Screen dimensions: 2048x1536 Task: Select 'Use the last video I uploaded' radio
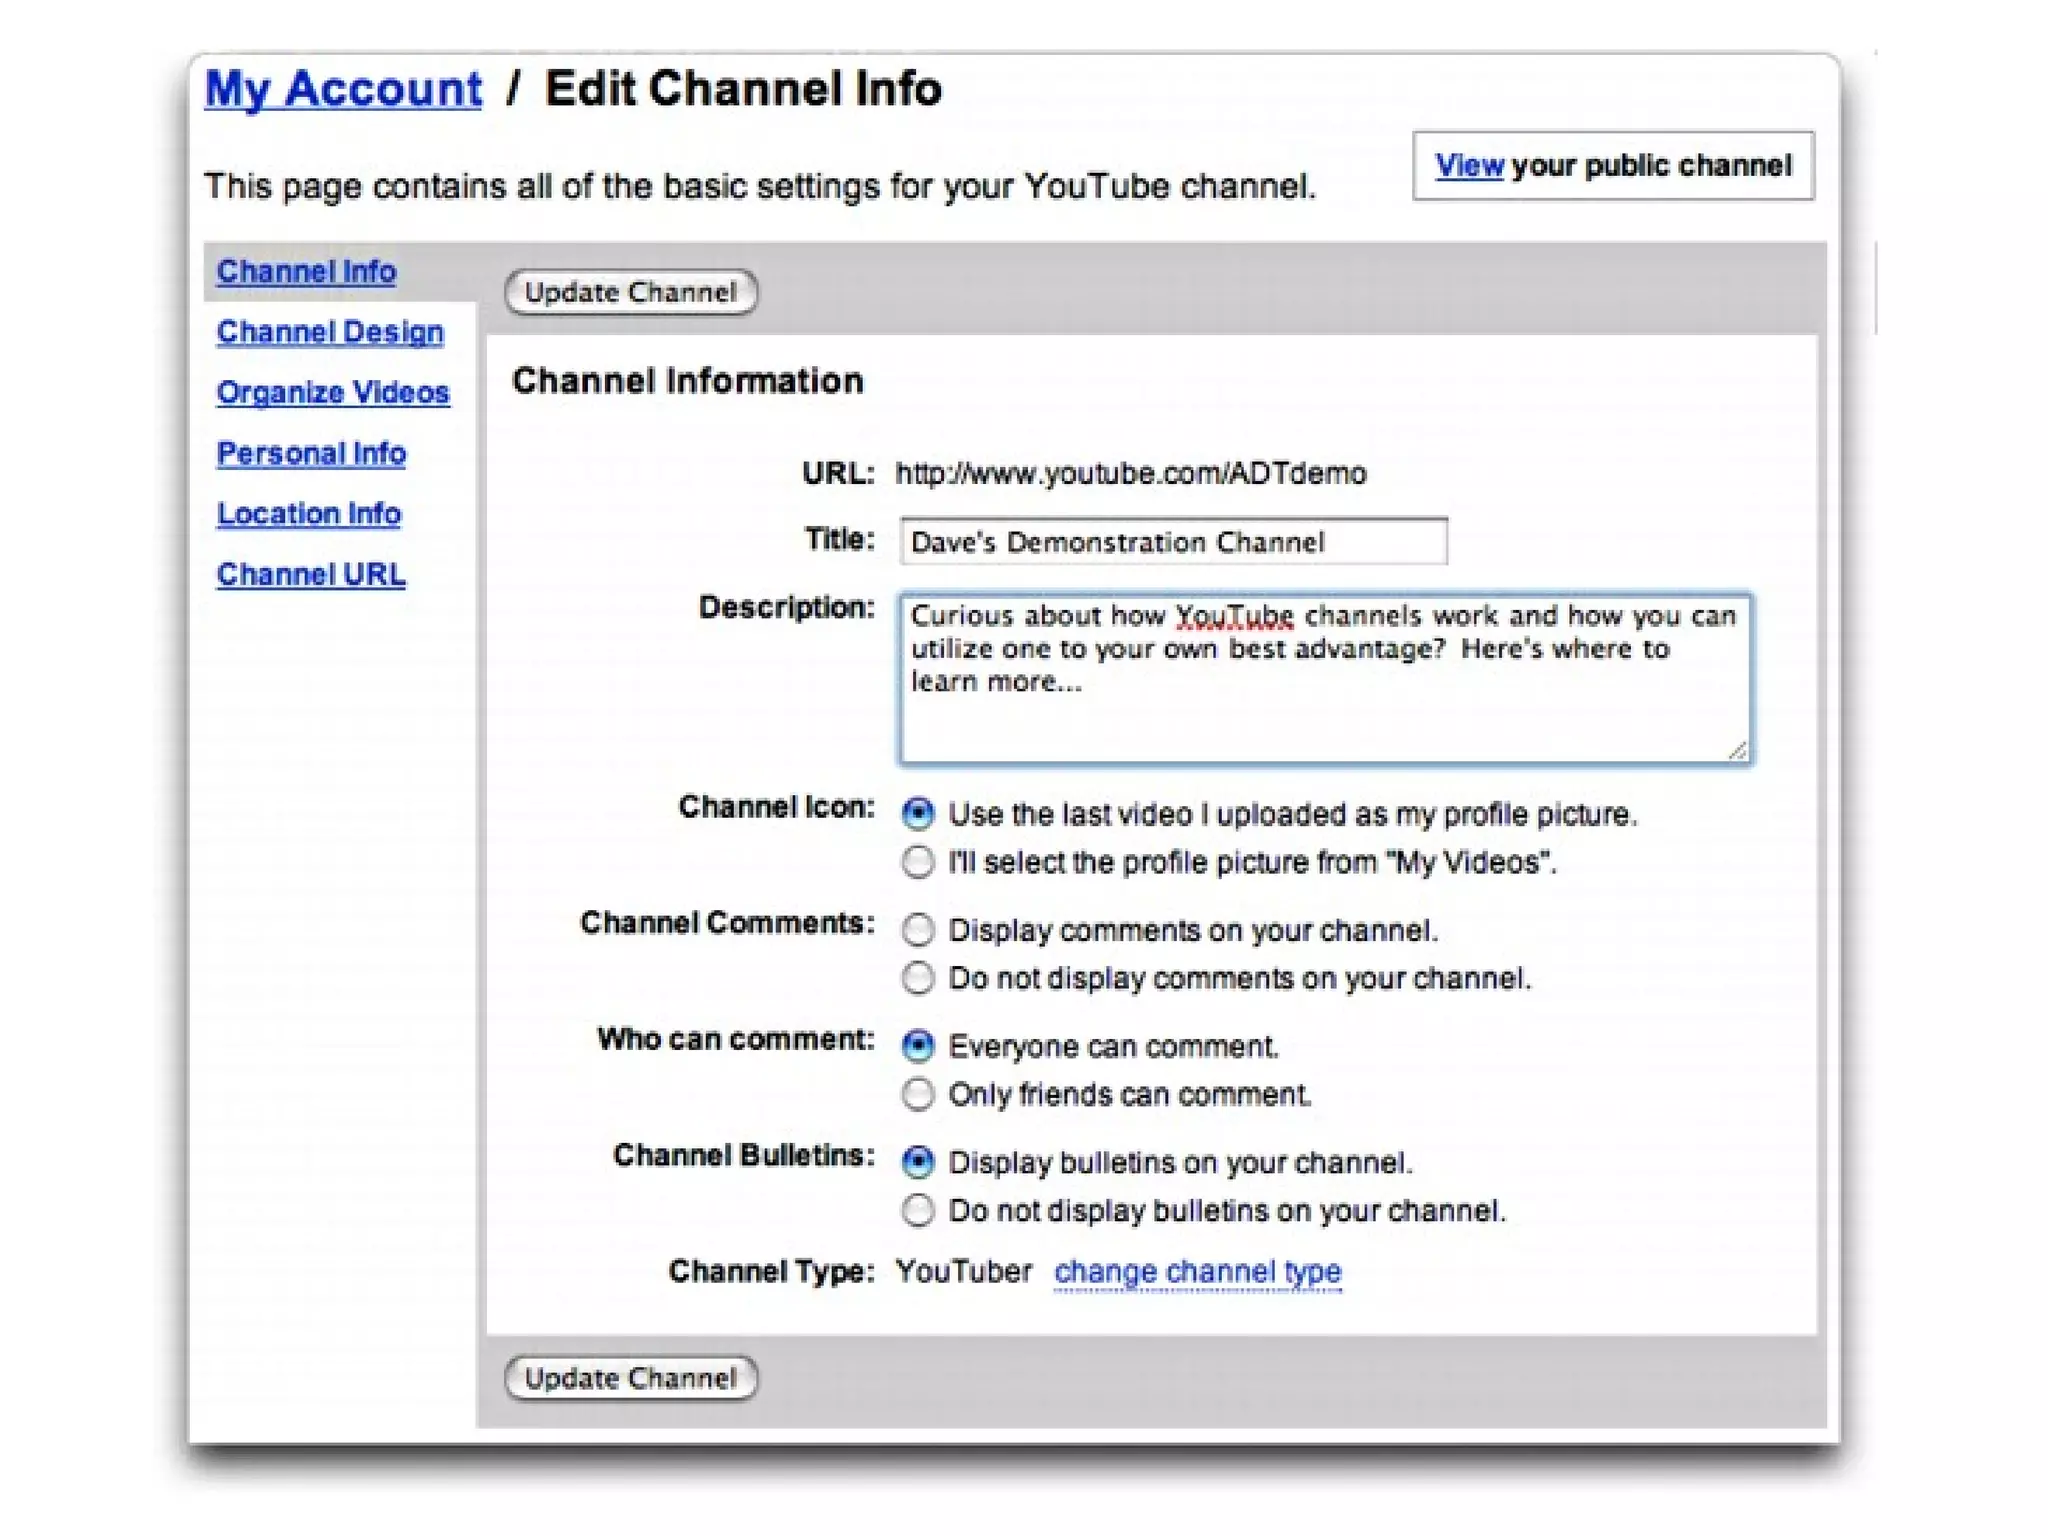point(917,814)
